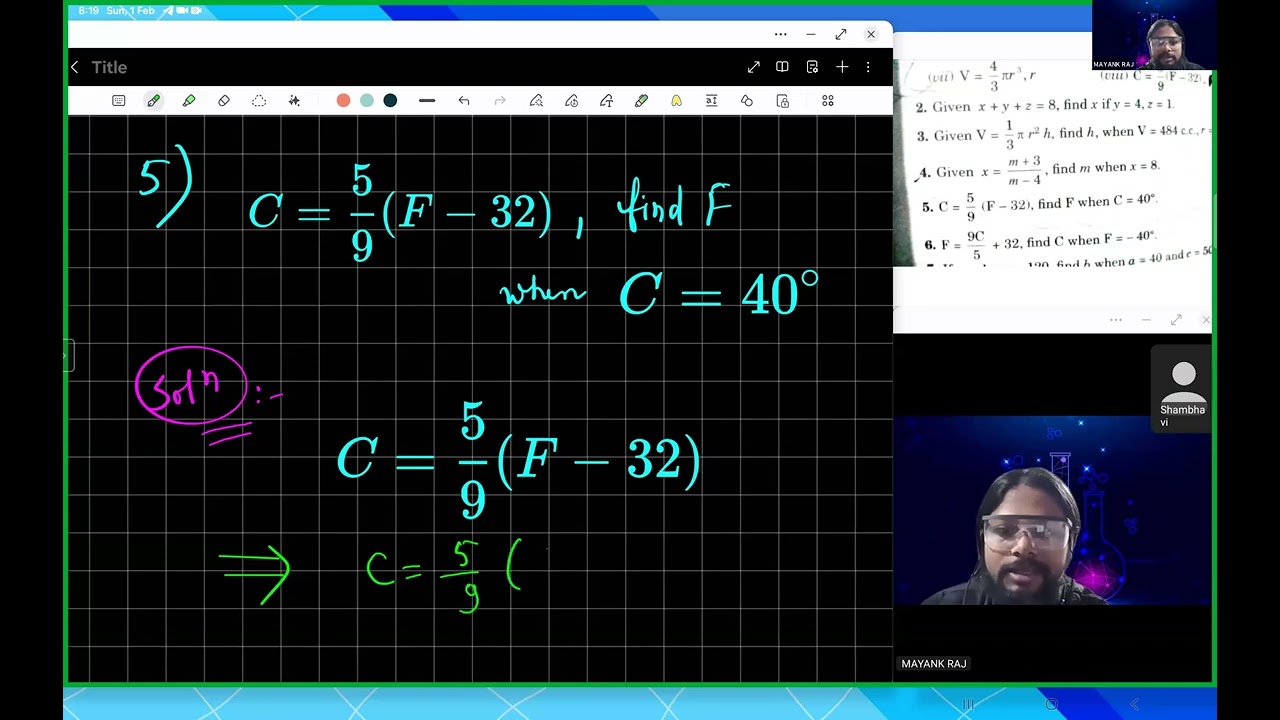Screen dimensions: 1280x720
Task: Click the 8:19 clock in status bar
Action: [88, 10]
